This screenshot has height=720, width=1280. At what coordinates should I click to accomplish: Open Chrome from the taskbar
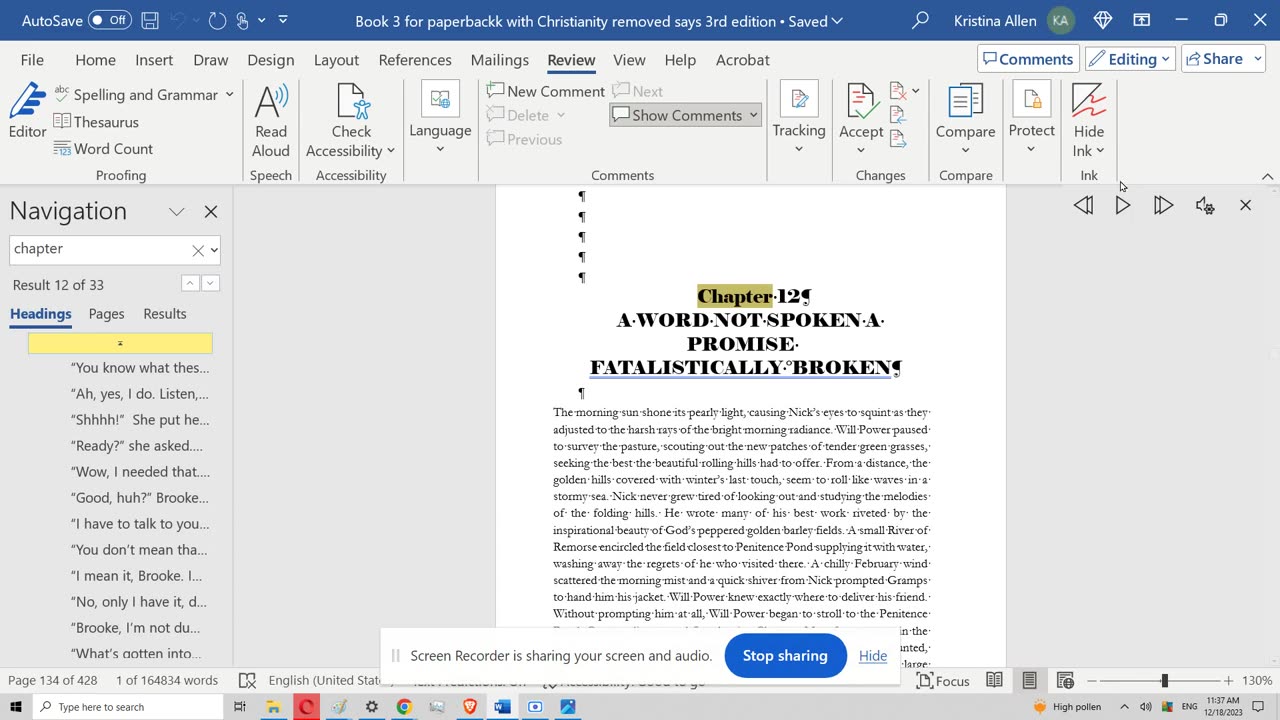click(x=404, y=707)
